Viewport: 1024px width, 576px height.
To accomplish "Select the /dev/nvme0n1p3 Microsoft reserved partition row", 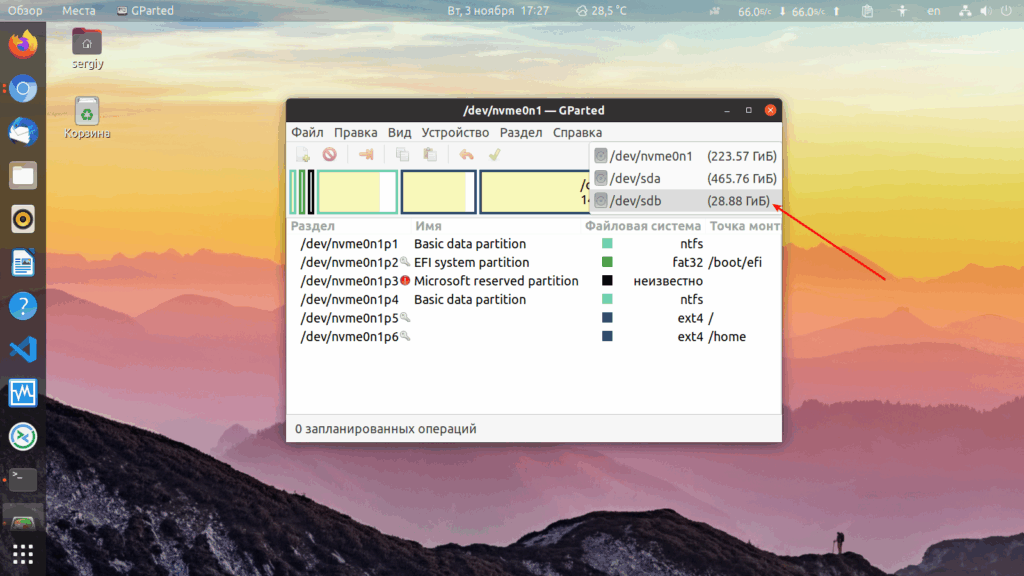I will click(x=534, y=281).
